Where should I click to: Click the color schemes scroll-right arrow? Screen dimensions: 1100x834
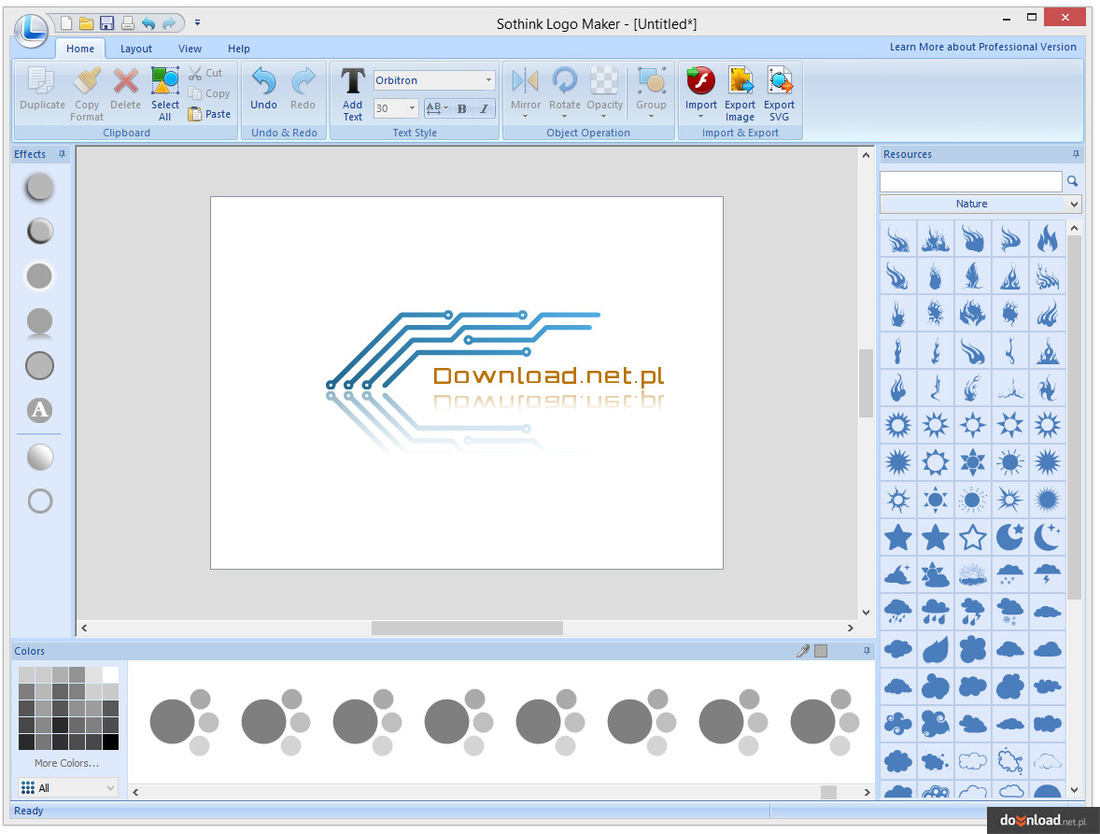pos(867,792)
